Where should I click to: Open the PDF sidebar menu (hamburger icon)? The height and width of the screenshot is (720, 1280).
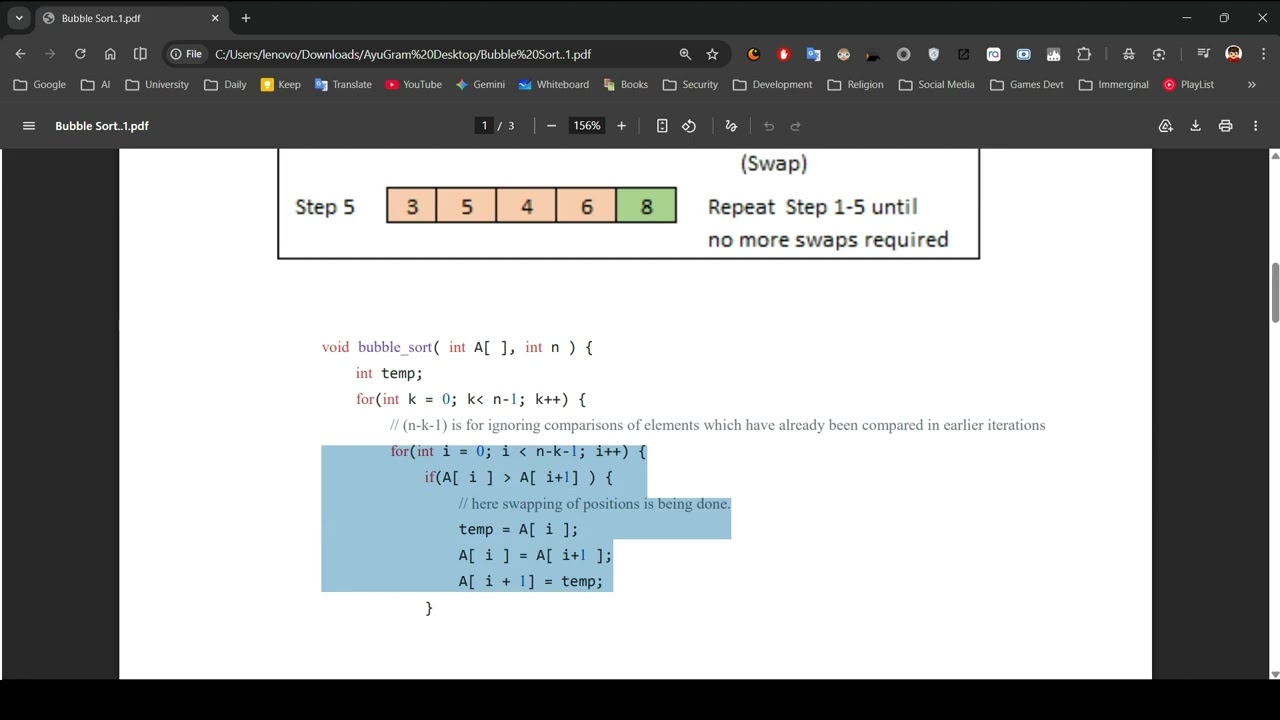(29, 126)
